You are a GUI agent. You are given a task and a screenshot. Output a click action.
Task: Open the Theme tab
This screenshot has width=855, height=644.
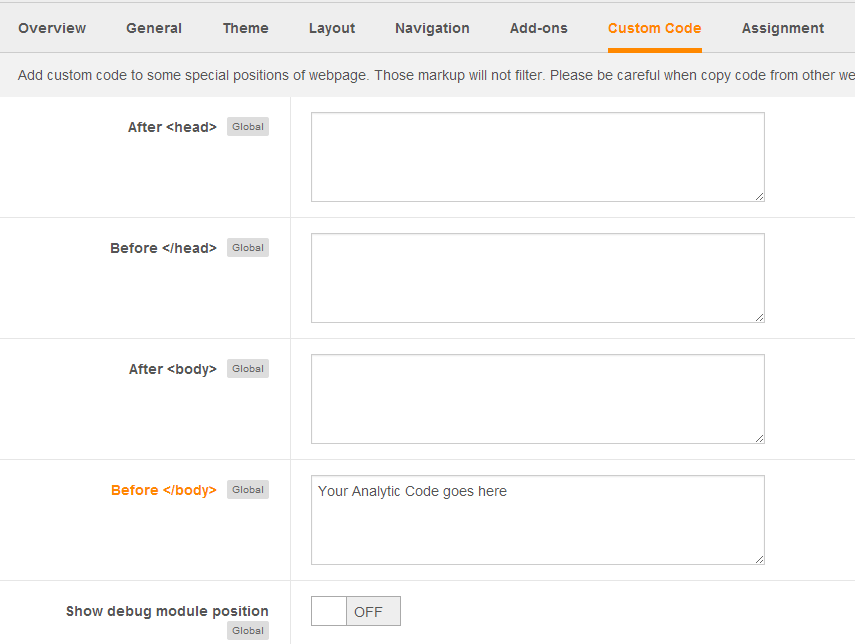click(245, 28)
